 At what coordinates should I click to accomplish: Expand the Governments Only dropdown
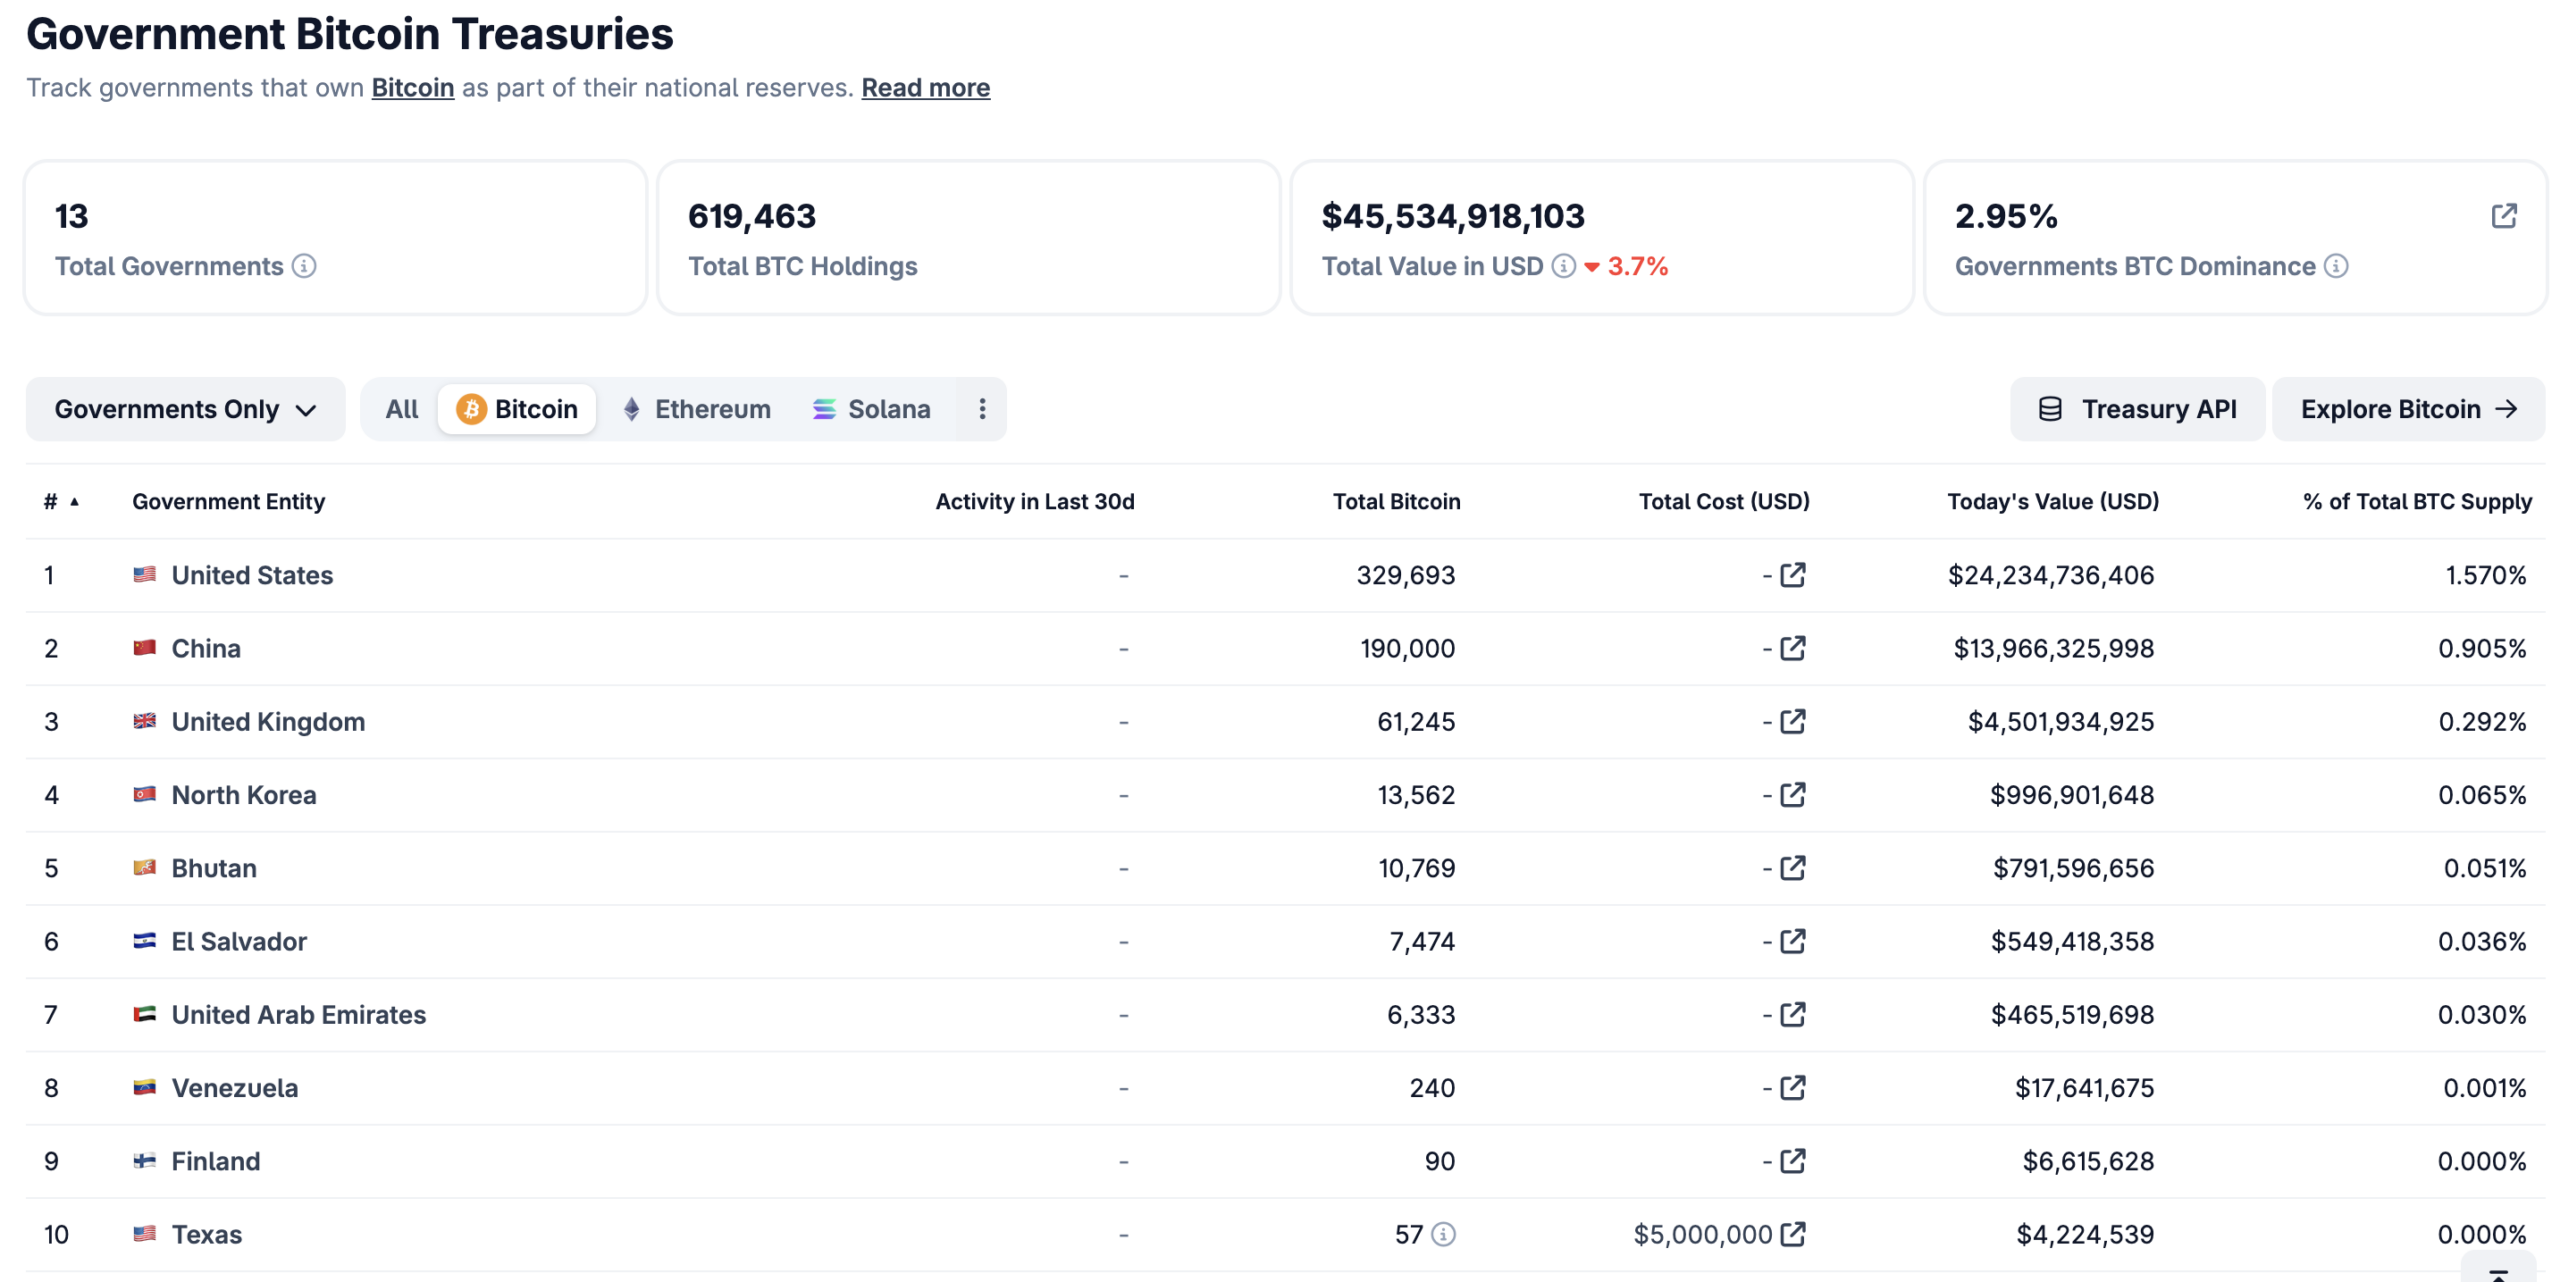point(185,409)
